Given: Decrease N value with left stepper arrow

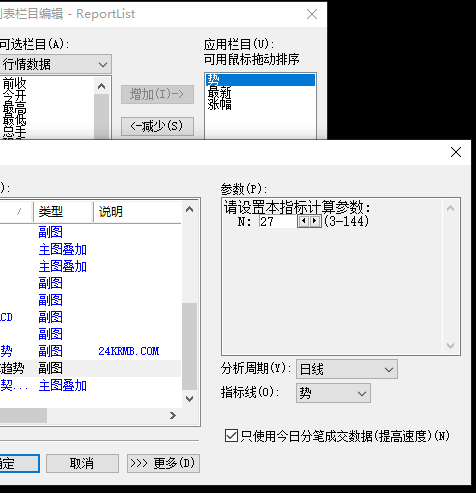Looking at the screenshot, I should [x=303, y=221].
